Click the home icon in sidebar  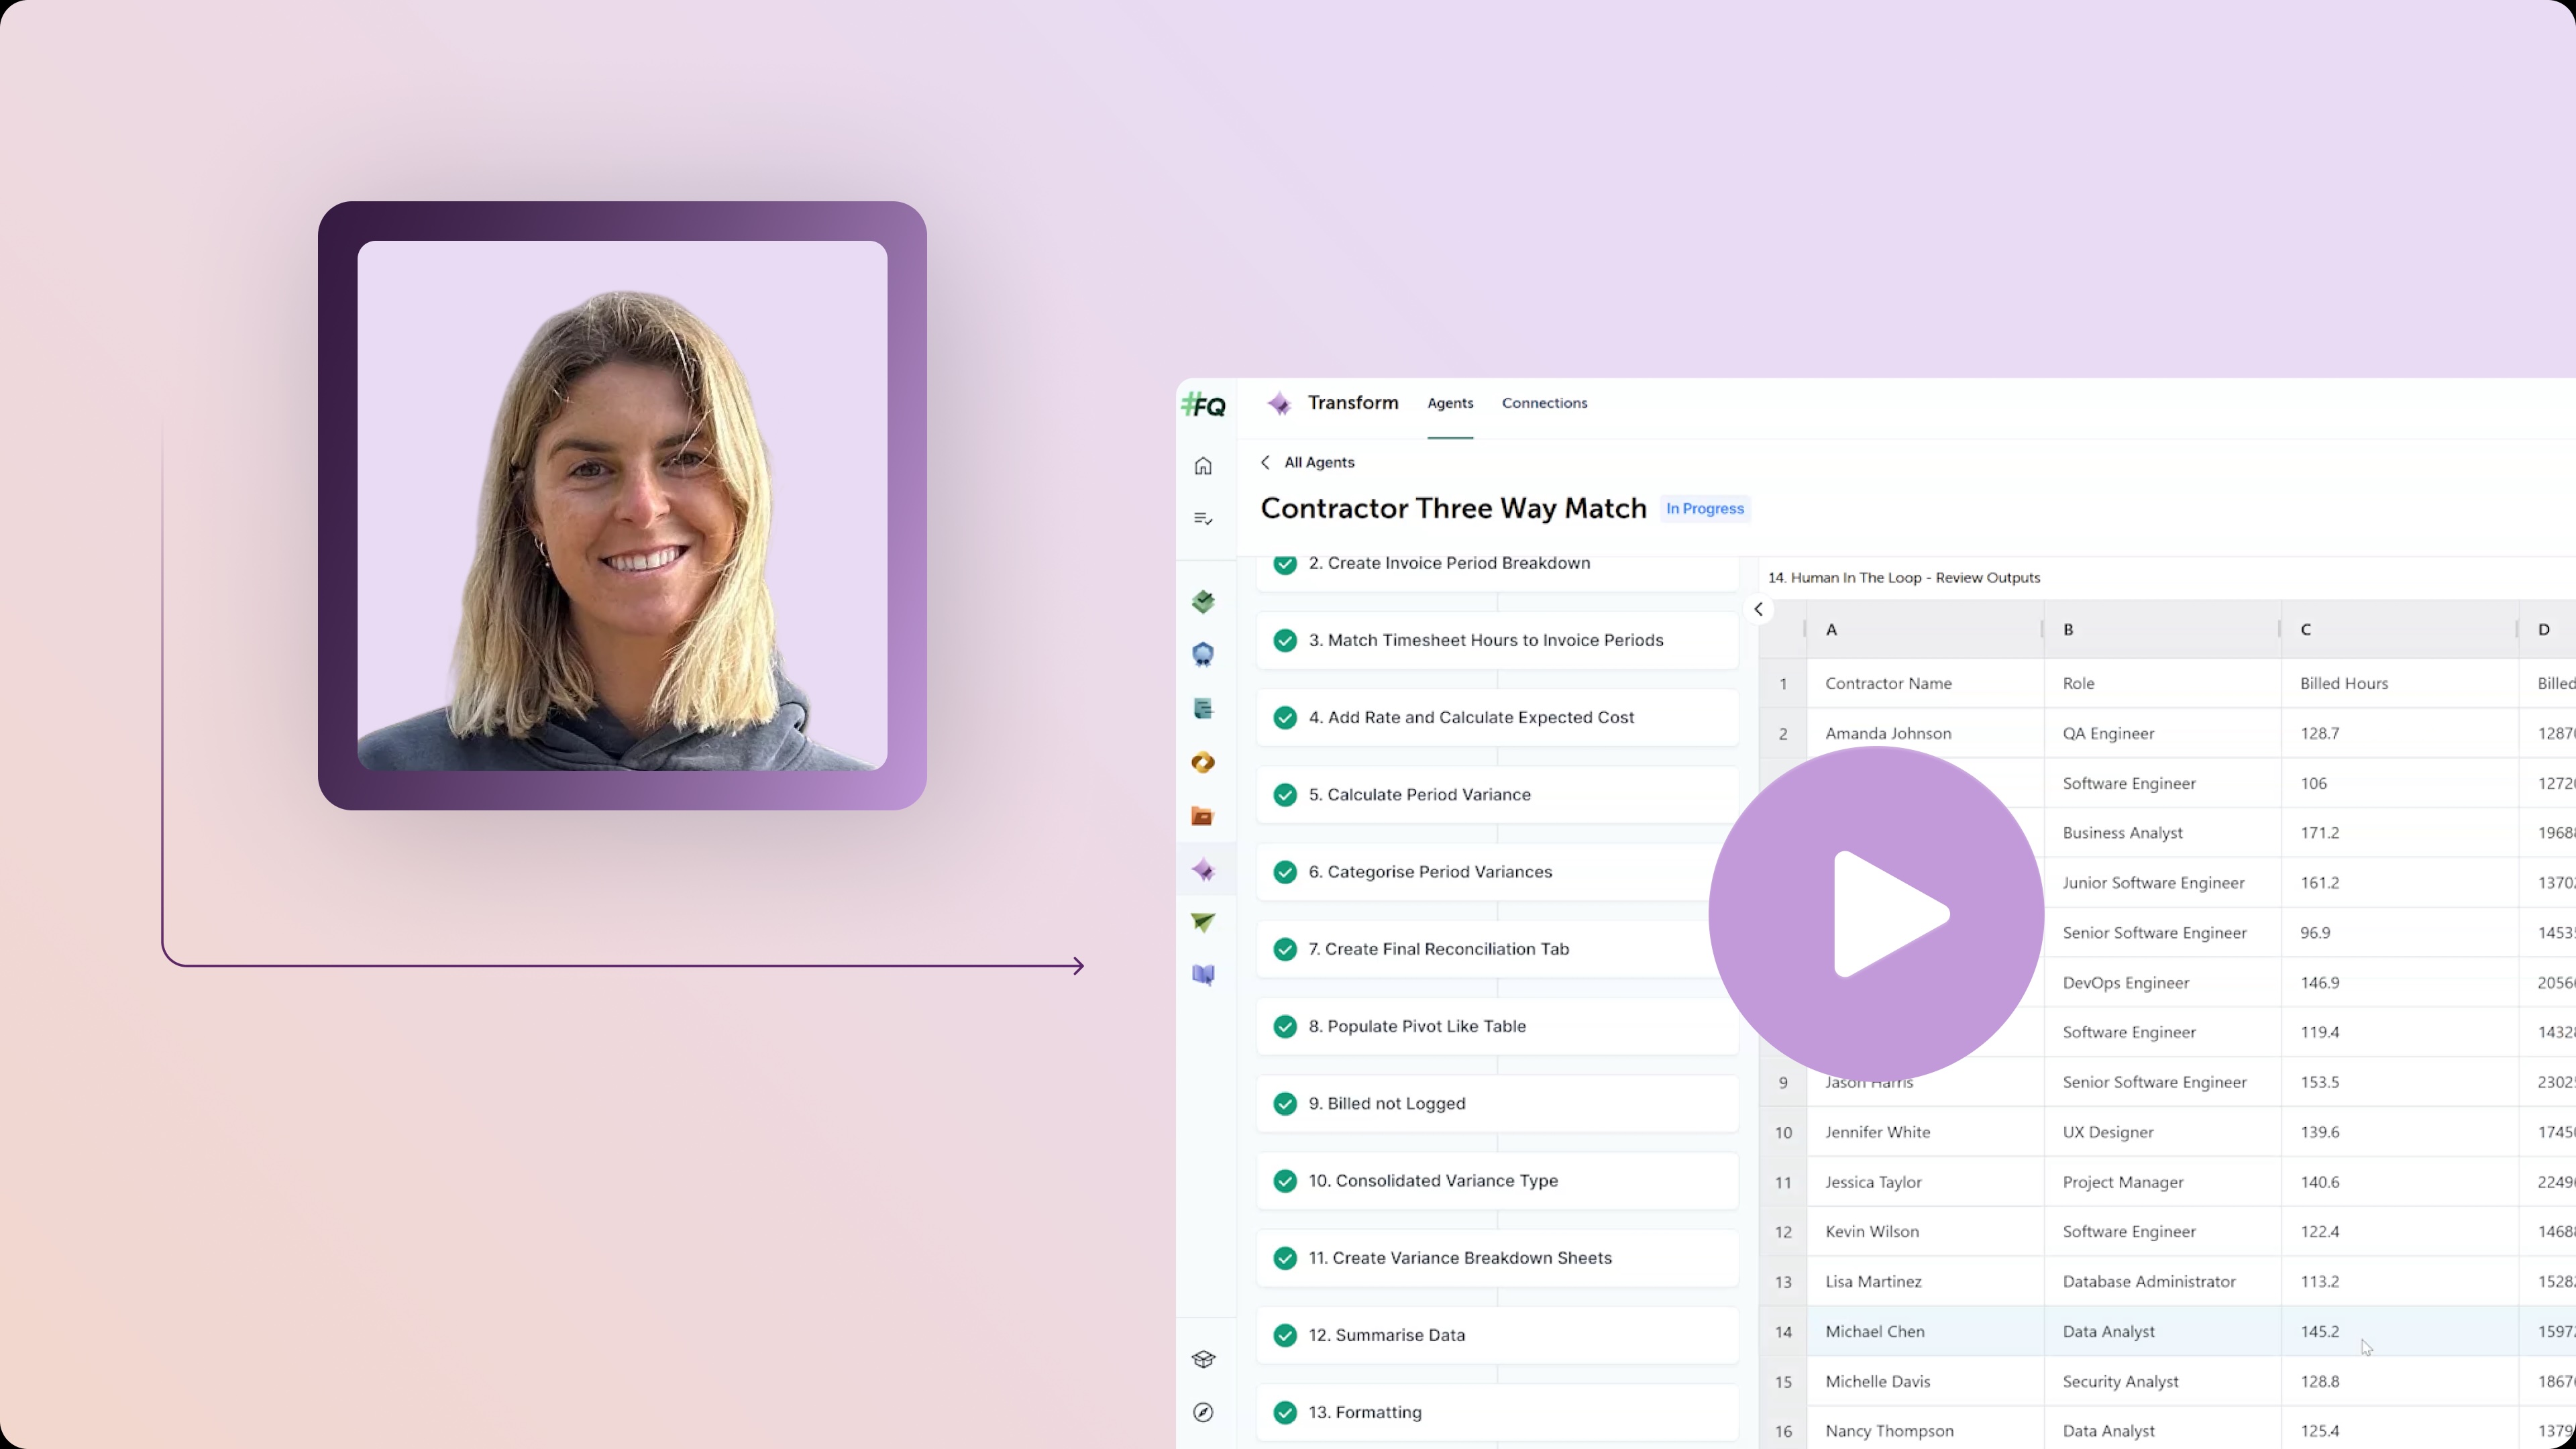point(1203,466)
